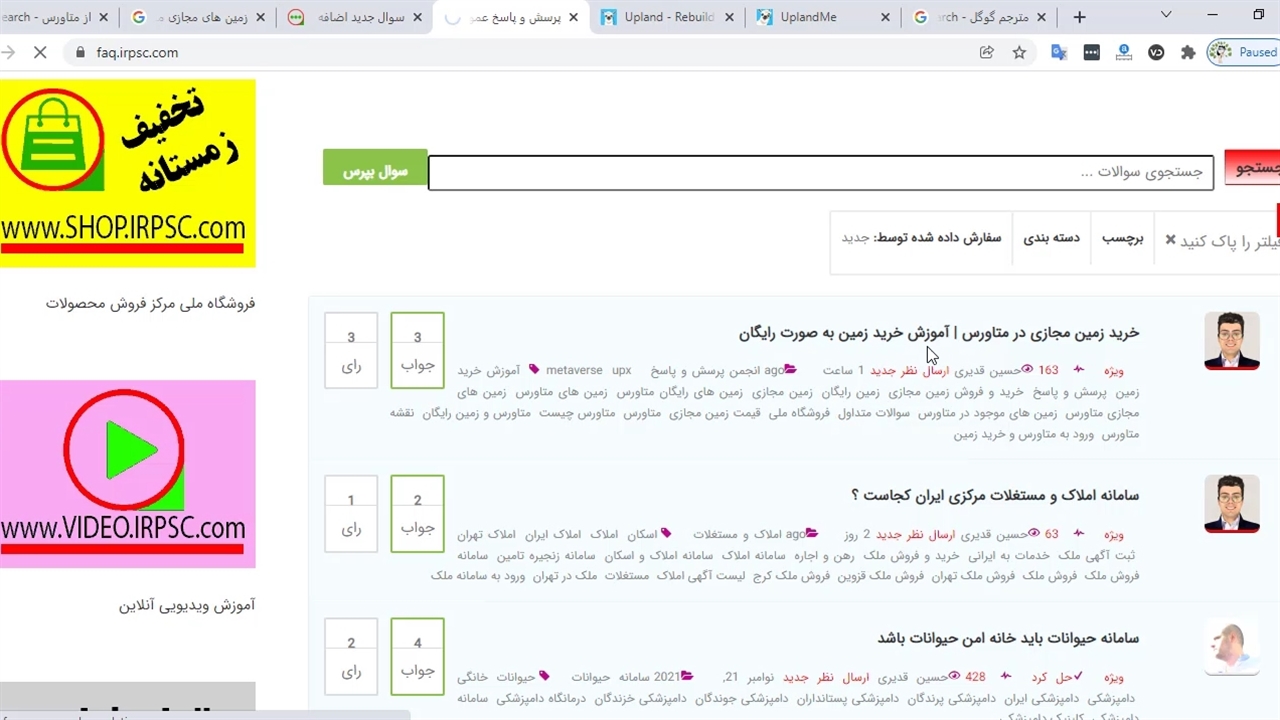Bookmark this page with the star icon
Viewport: 1280px width, 720px height.
(x=1019, y=52)
